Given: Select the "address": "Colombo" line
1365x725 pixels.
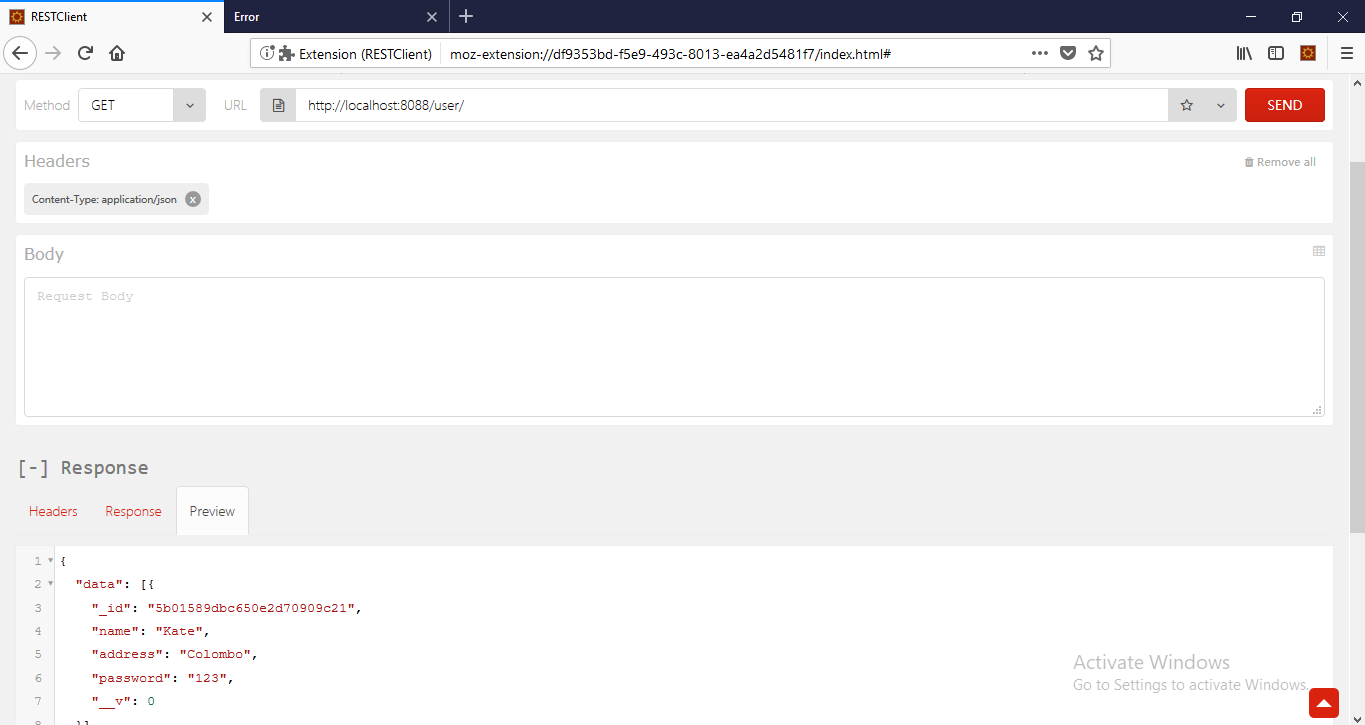Looking at the screenshot, I should point(175,654).
